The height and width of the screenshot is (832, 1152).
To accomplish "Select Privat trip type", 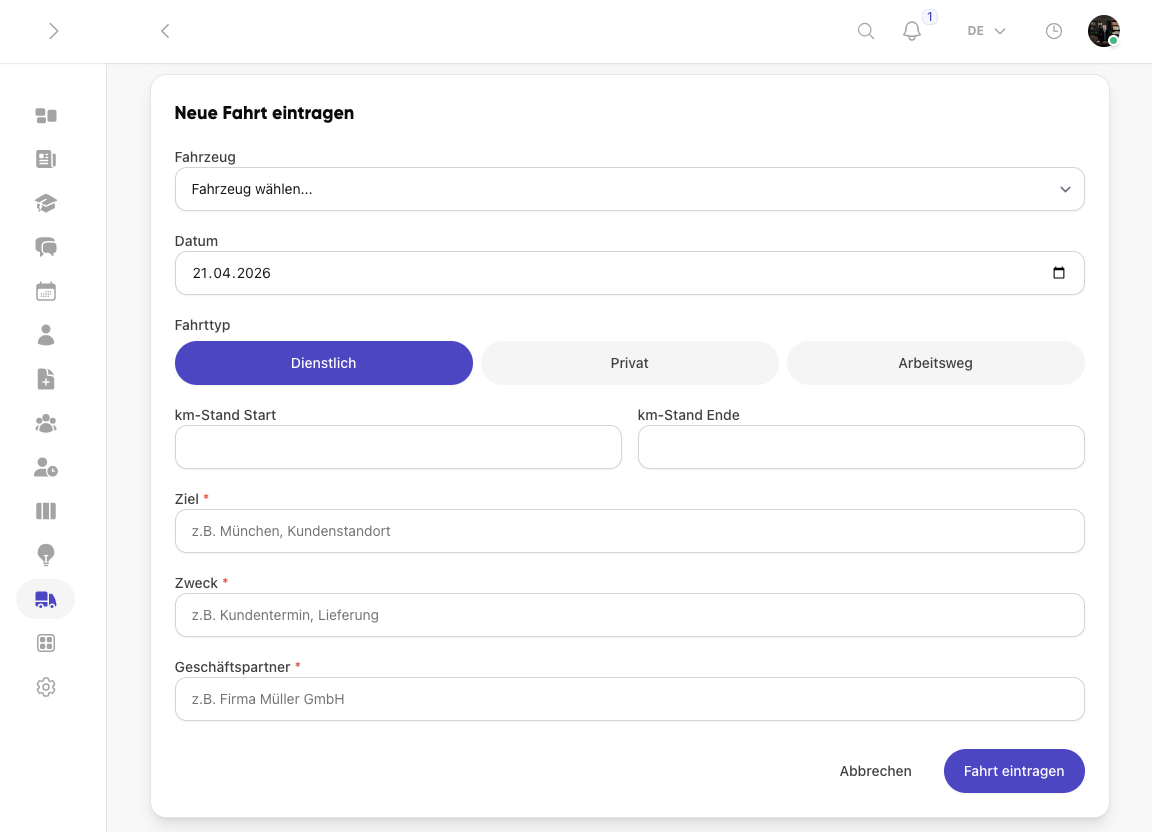I will pyautogui.click(x=630, y=363).
